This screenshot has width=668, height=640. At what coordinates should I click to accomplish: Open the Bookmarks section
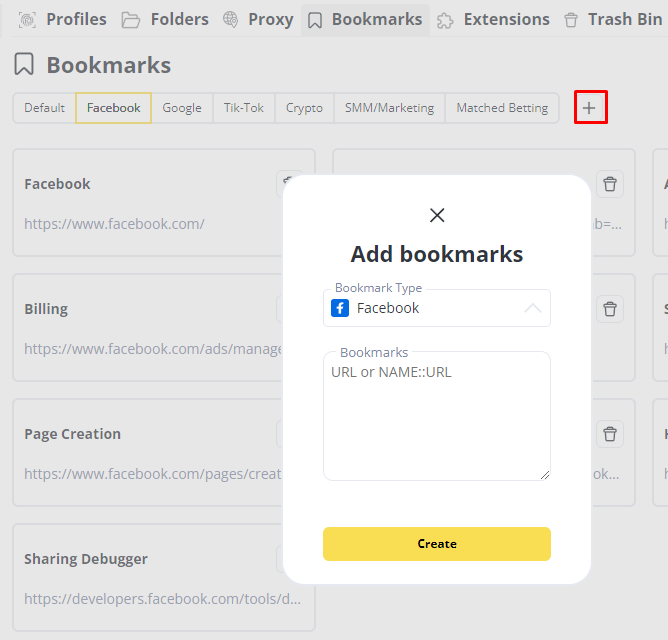click(x=365, y=20)
